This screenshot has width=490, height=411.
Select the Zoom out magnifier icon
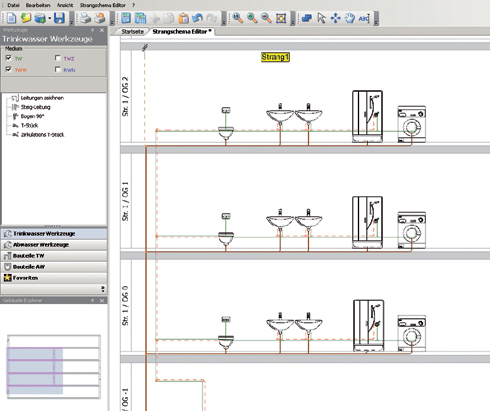coord(266,18)
